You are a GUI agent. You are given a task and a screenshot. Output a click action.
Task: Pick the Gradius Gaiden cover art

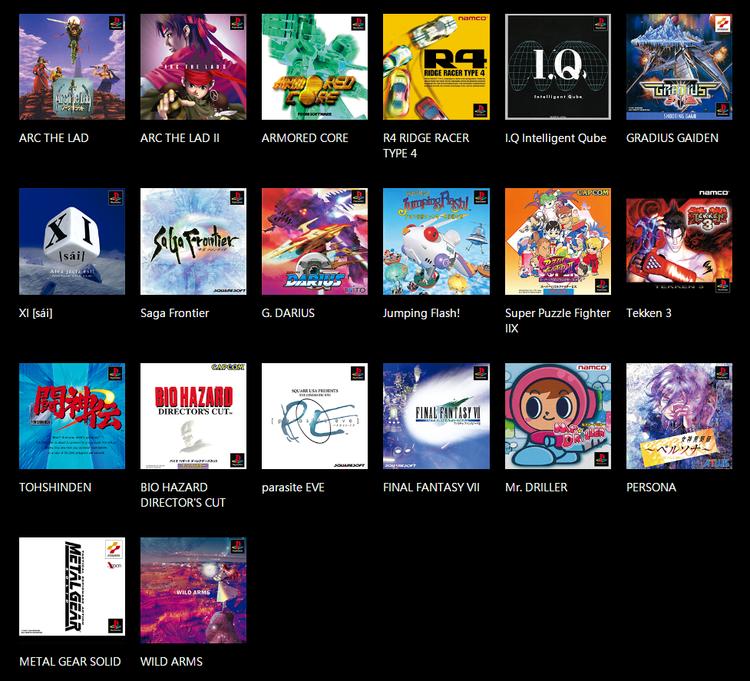click(679, 67)
